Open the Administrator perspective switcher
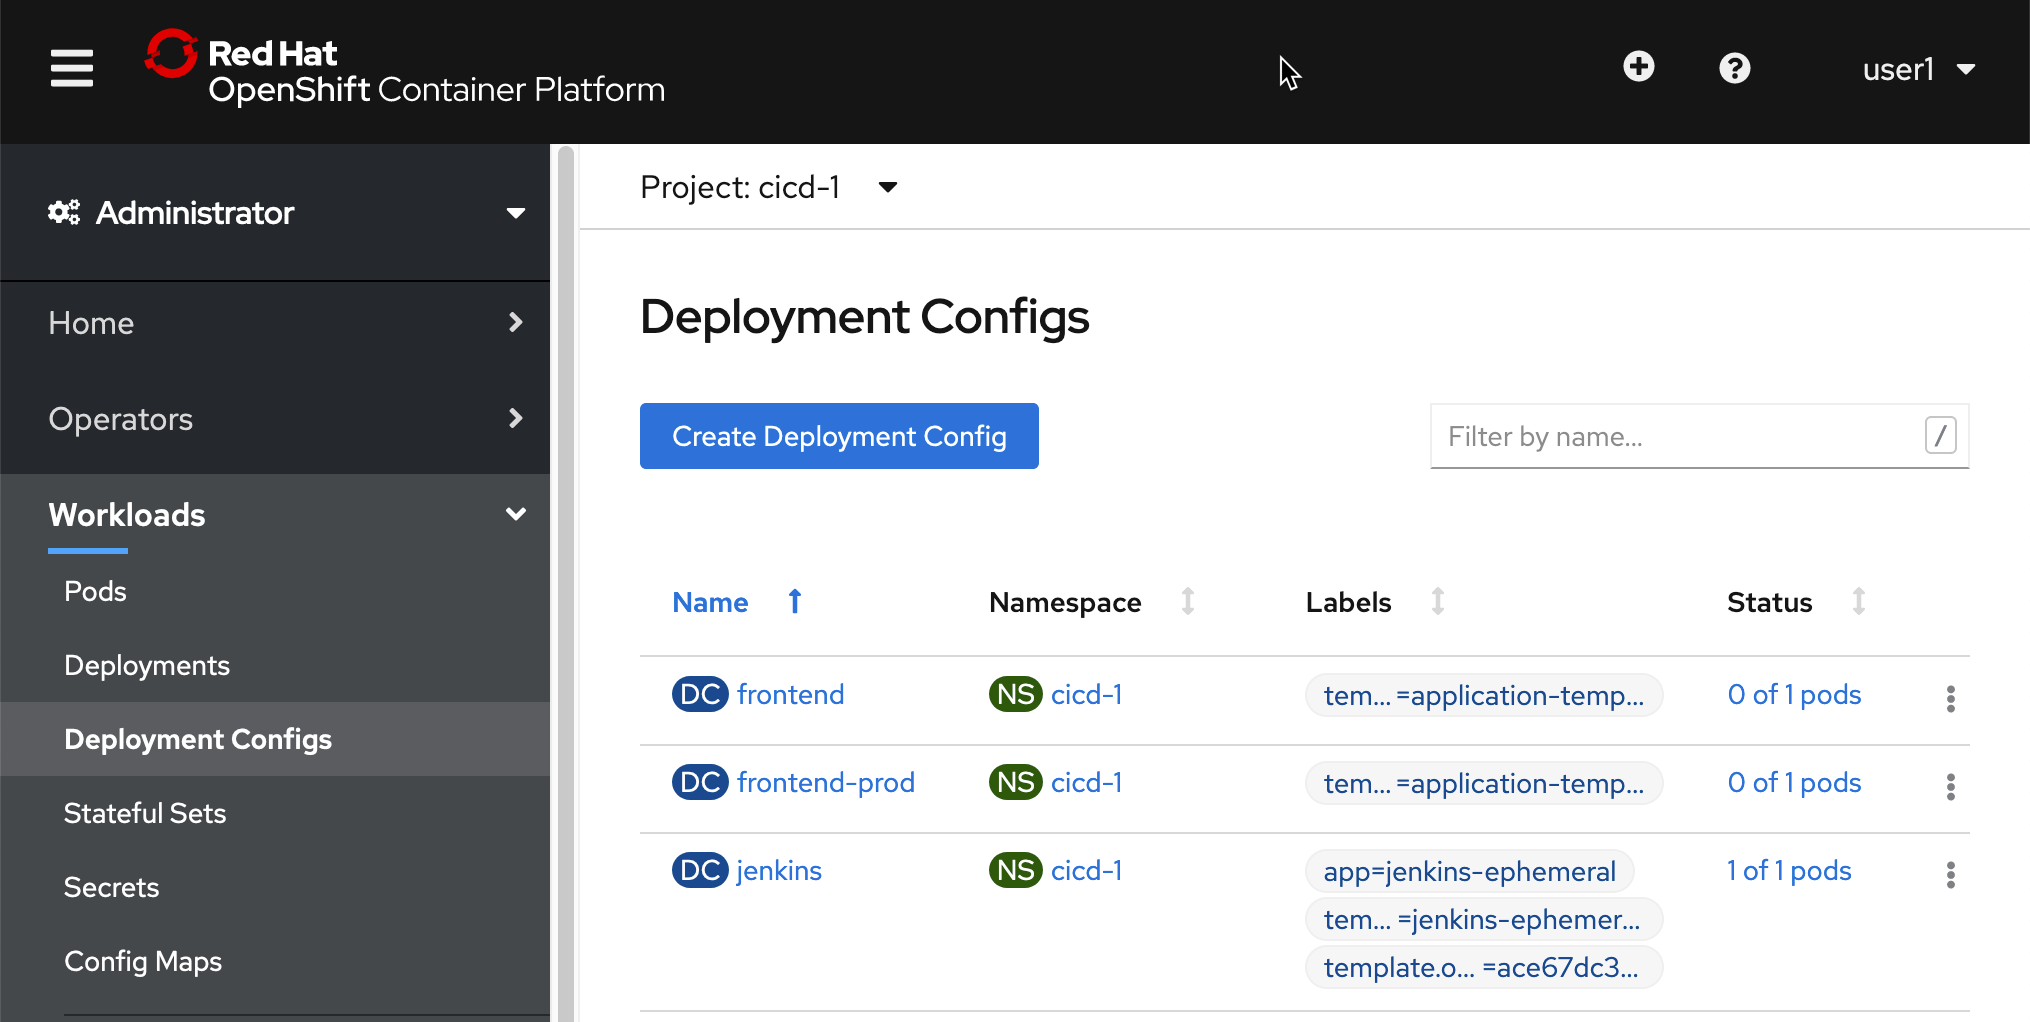 pyautogui.click(x=275, y=212)
